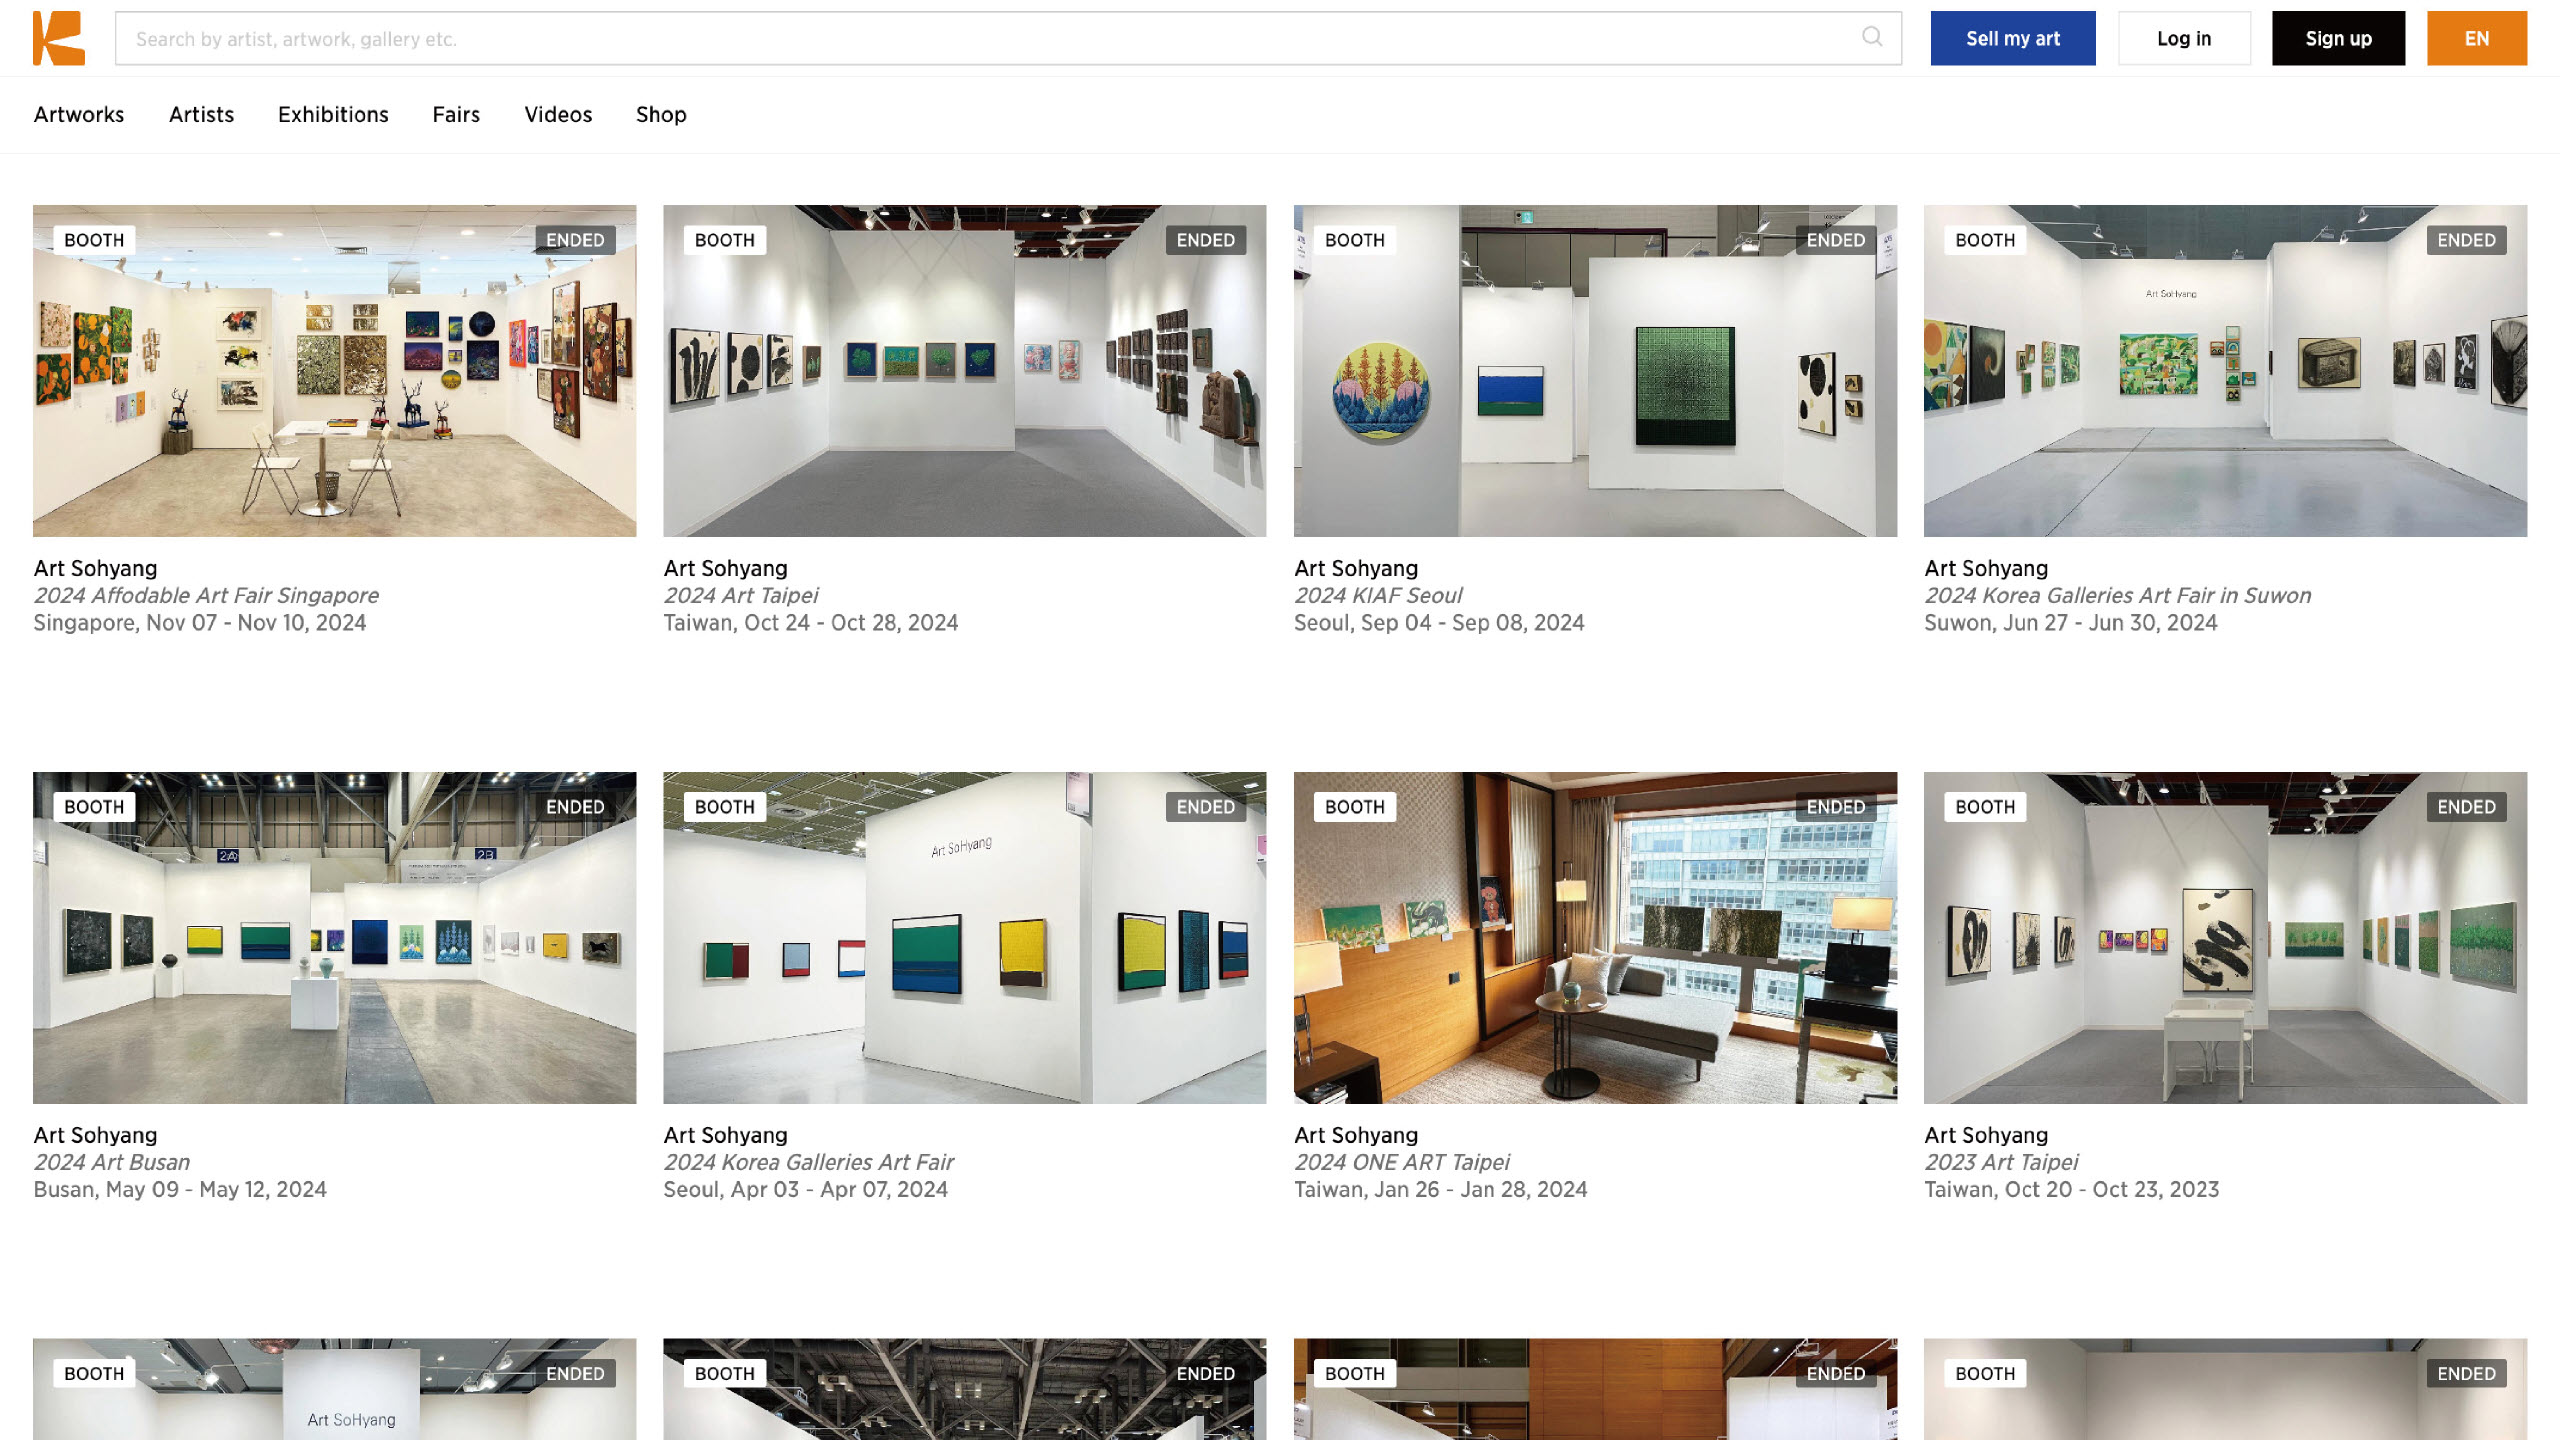
Task: Open the bottom-row booth photo showing Art SoHyang sign
Action: click(x=334, y=1389)
